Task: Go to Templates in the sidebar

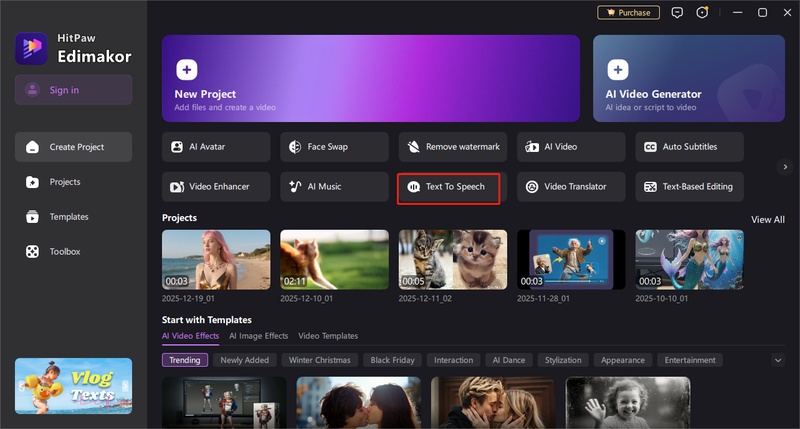Action: point(69,217)
